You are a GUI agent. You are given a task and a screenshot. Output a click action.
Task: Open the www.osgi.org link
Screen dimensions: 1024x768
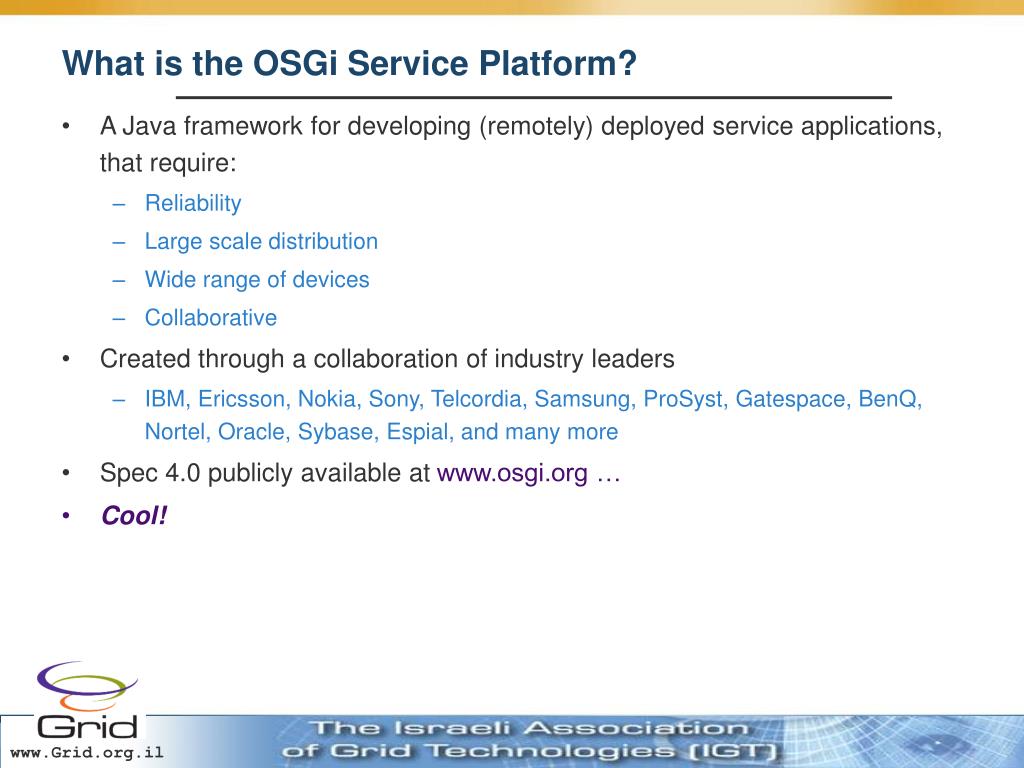point(512,473)
